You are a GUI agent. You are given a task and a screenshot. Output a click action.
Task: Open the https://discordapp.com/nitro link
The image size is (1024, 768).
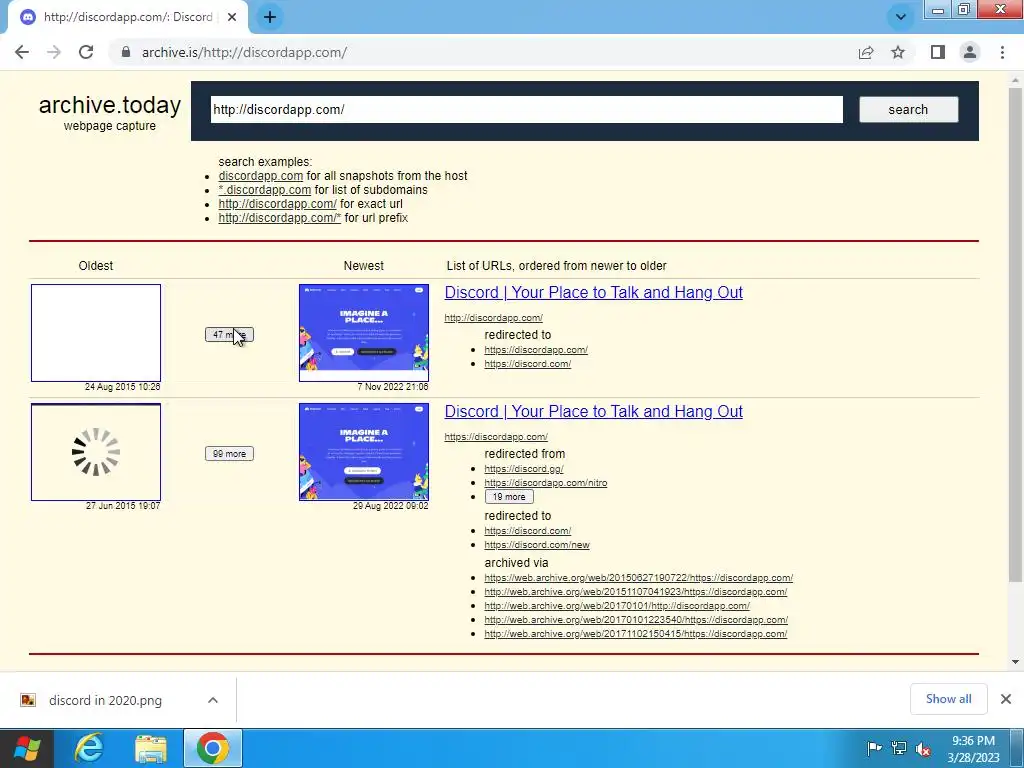click(546, 483)
